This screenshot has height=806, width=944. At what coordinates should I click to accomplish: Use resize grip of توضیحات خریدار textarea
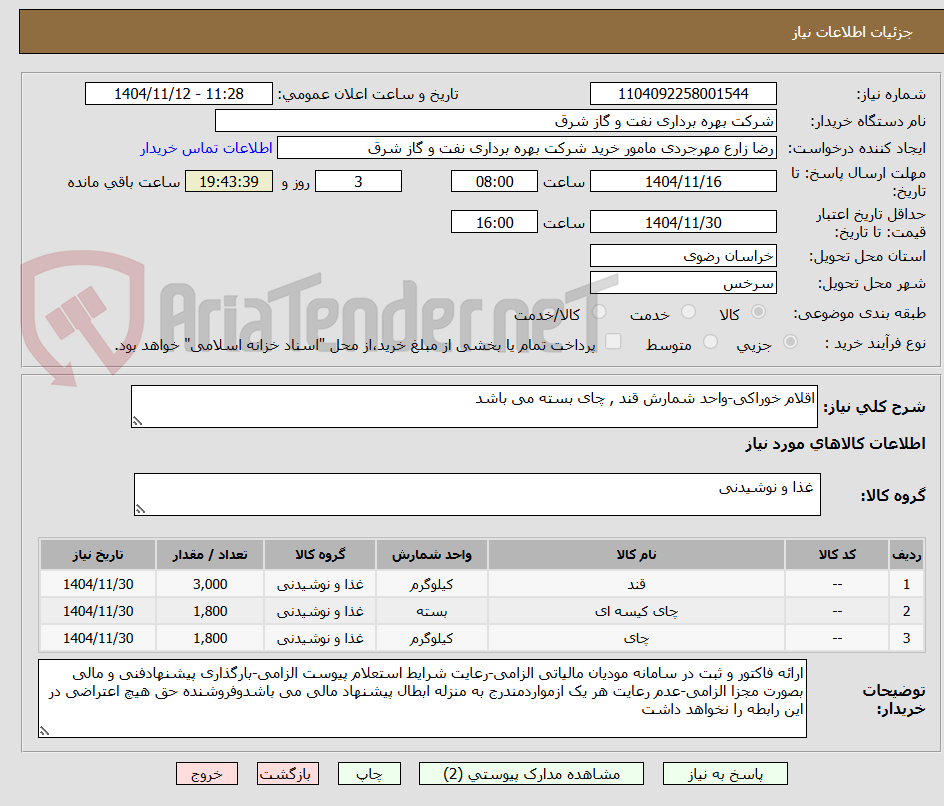tap(44, 731)
